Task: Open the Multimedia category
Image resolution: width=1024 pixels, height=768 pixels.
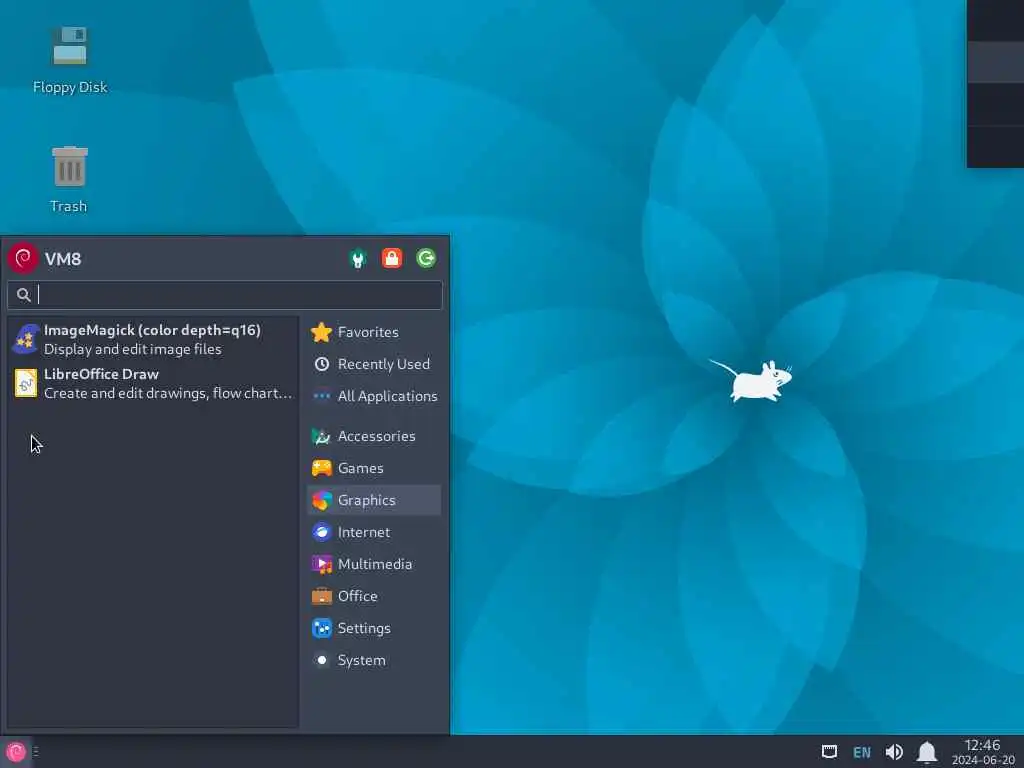Action: 374,564
